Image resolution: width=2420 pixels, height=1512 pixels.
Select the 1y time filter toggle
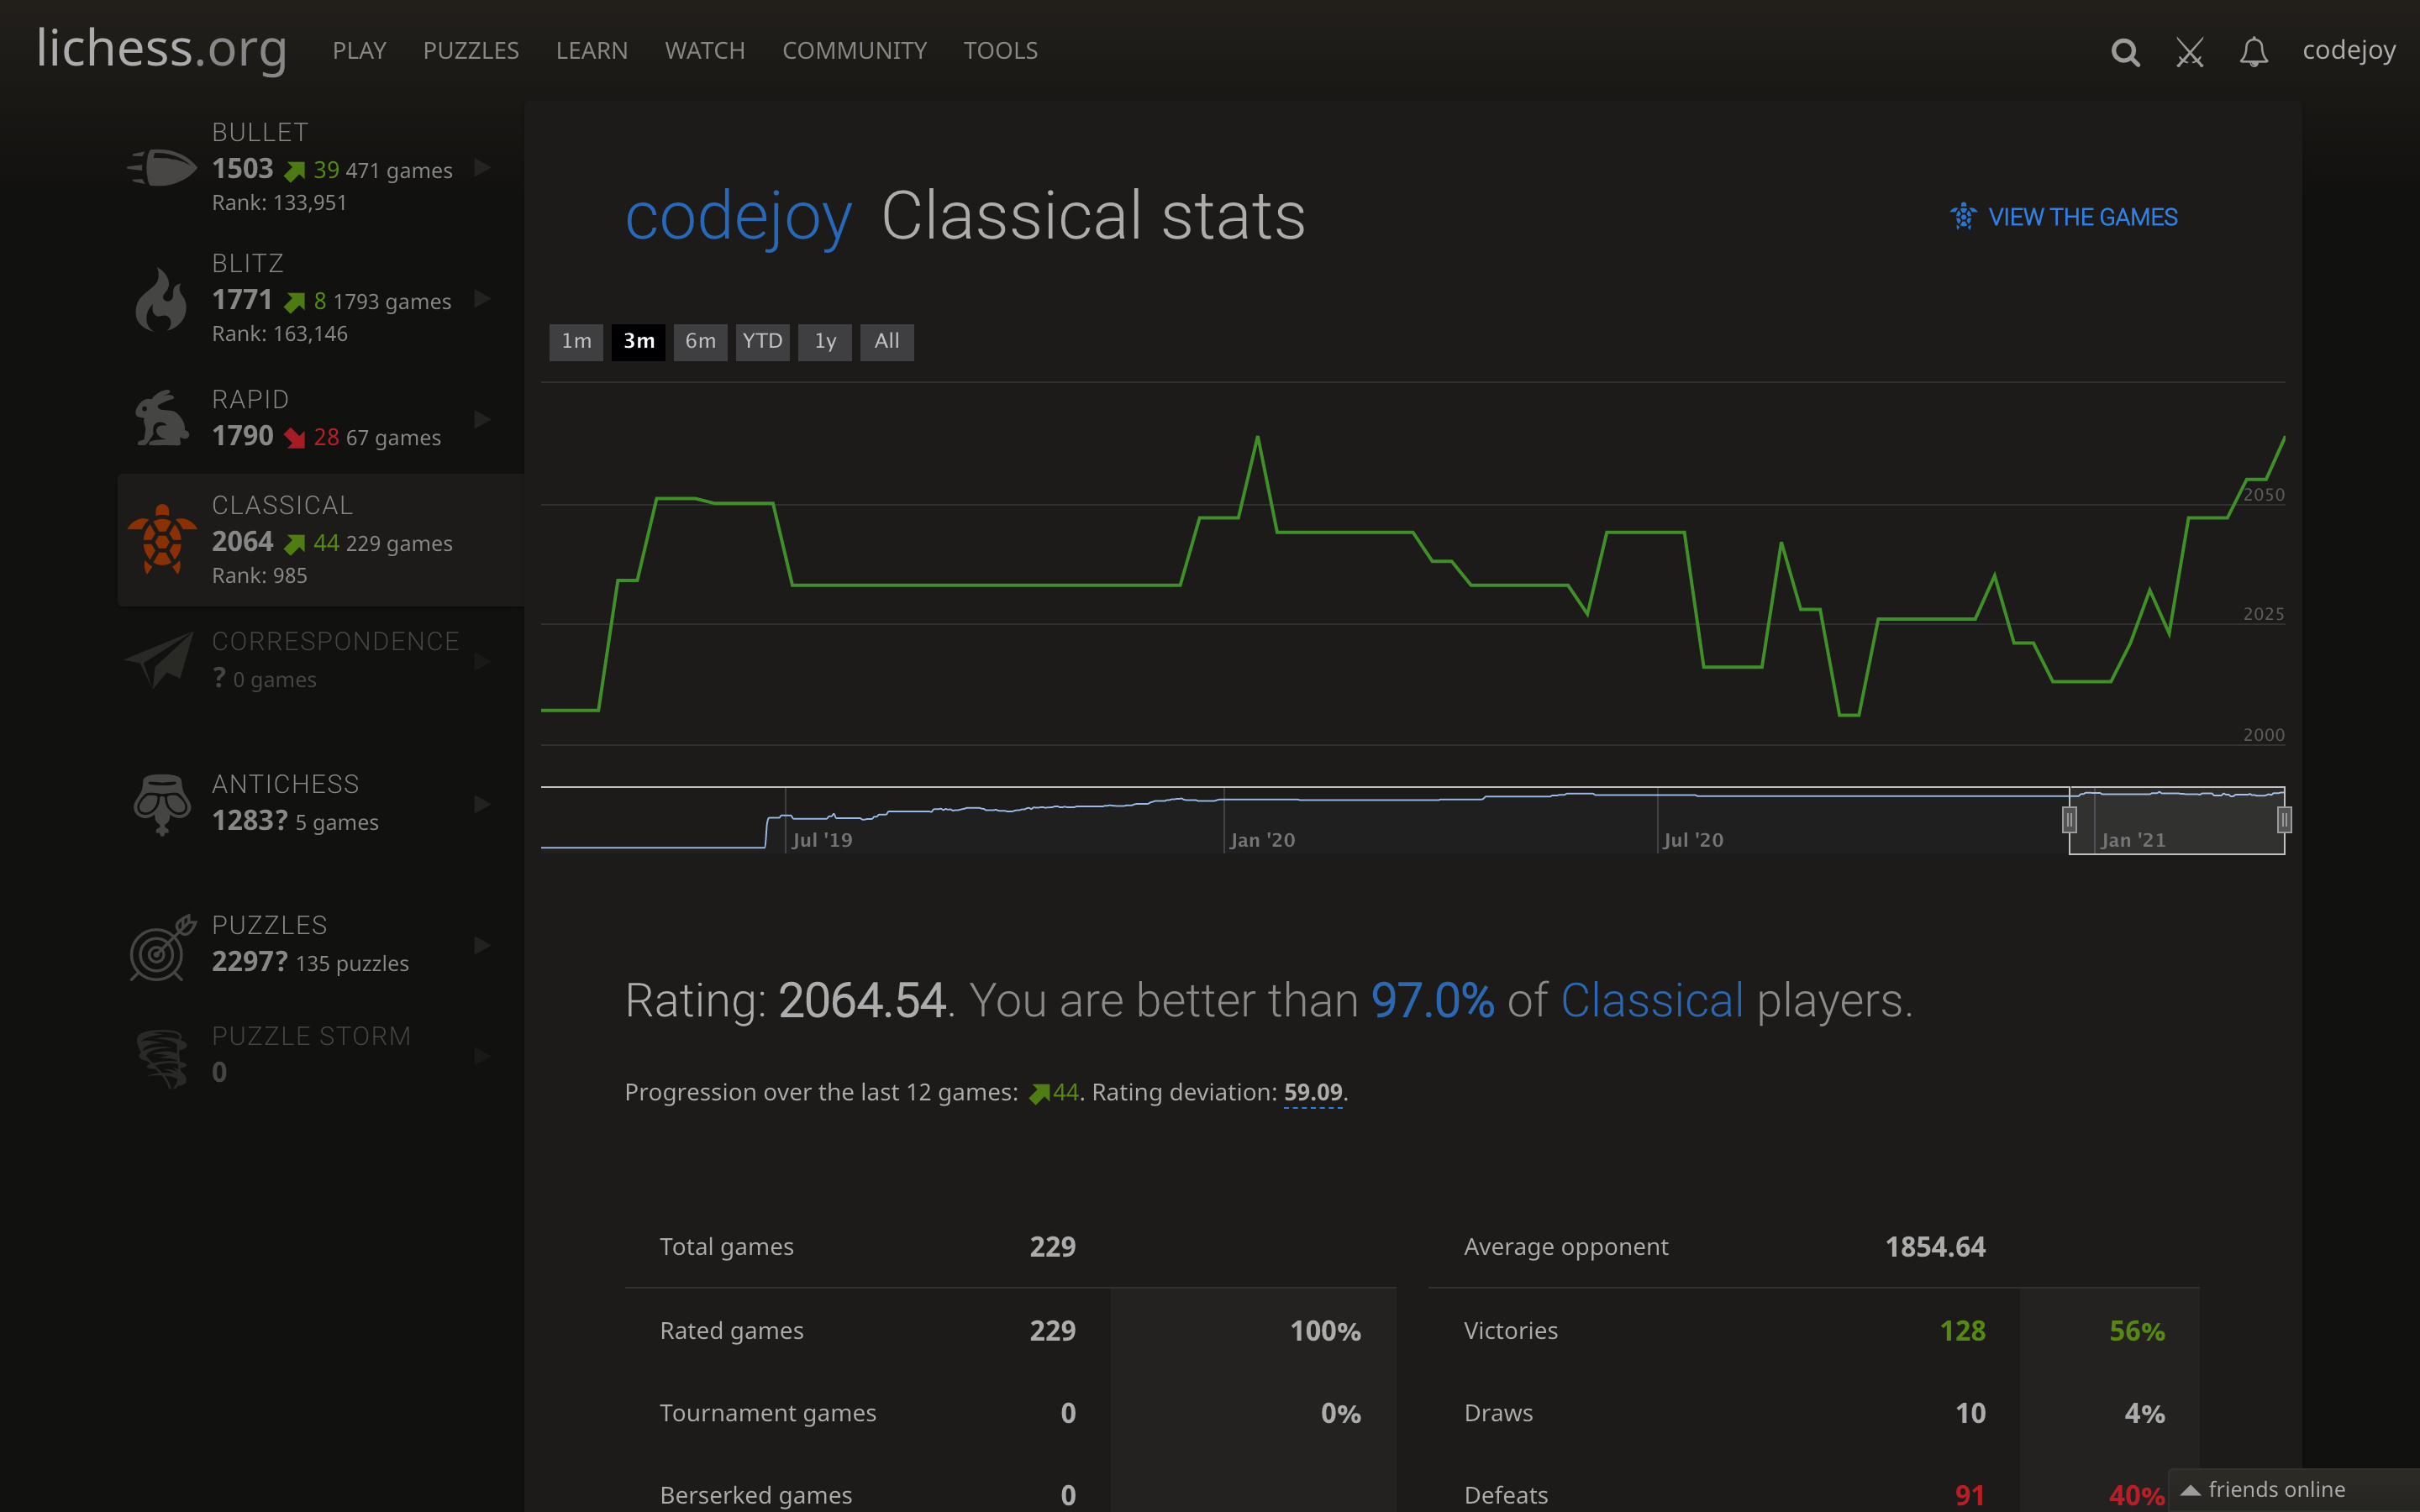[x=826, y=341]
